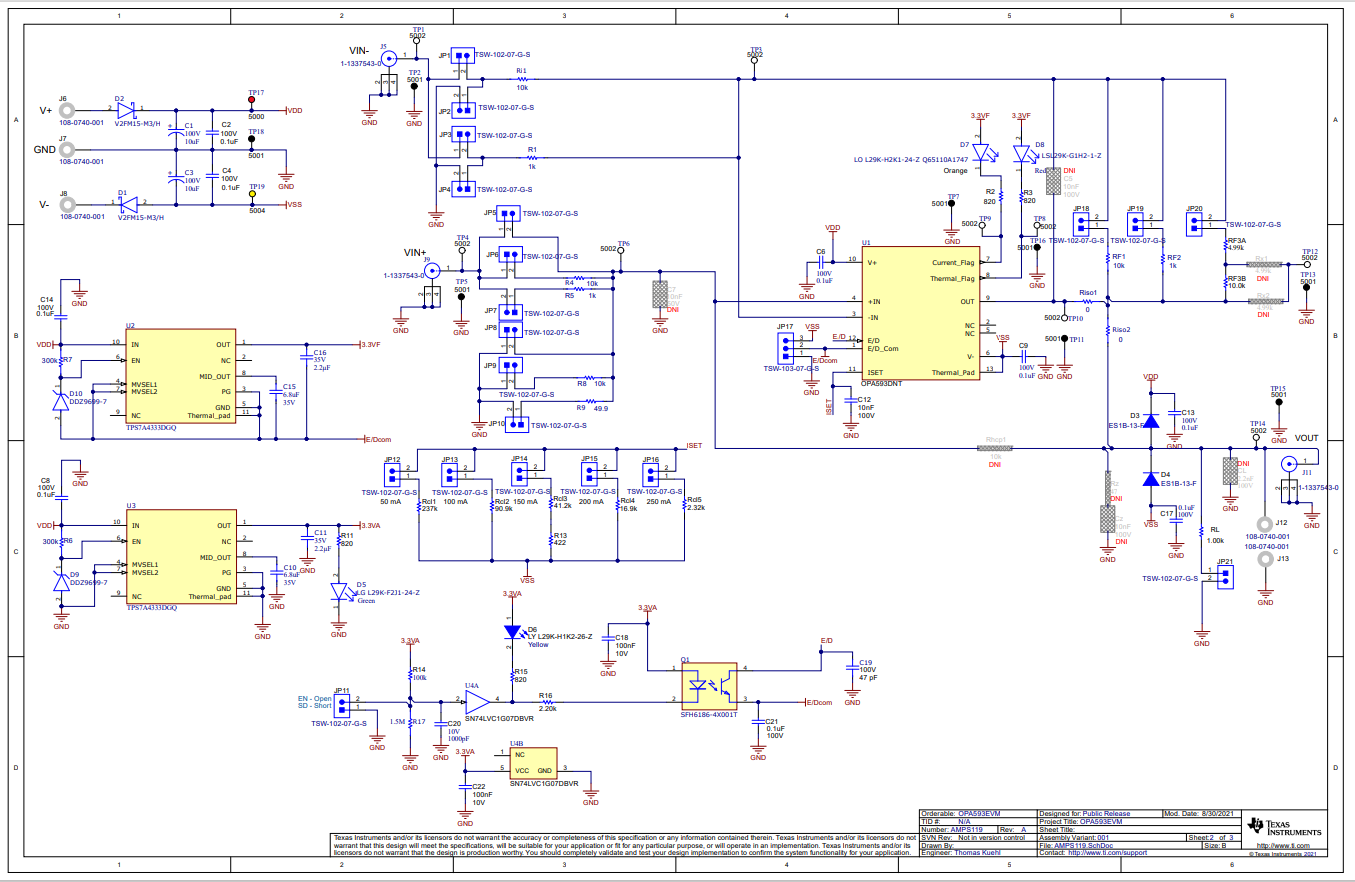This screenshot has width=1355, height=882.
Task: Click the "Public Release" designed-for text
Action: 1108,813
